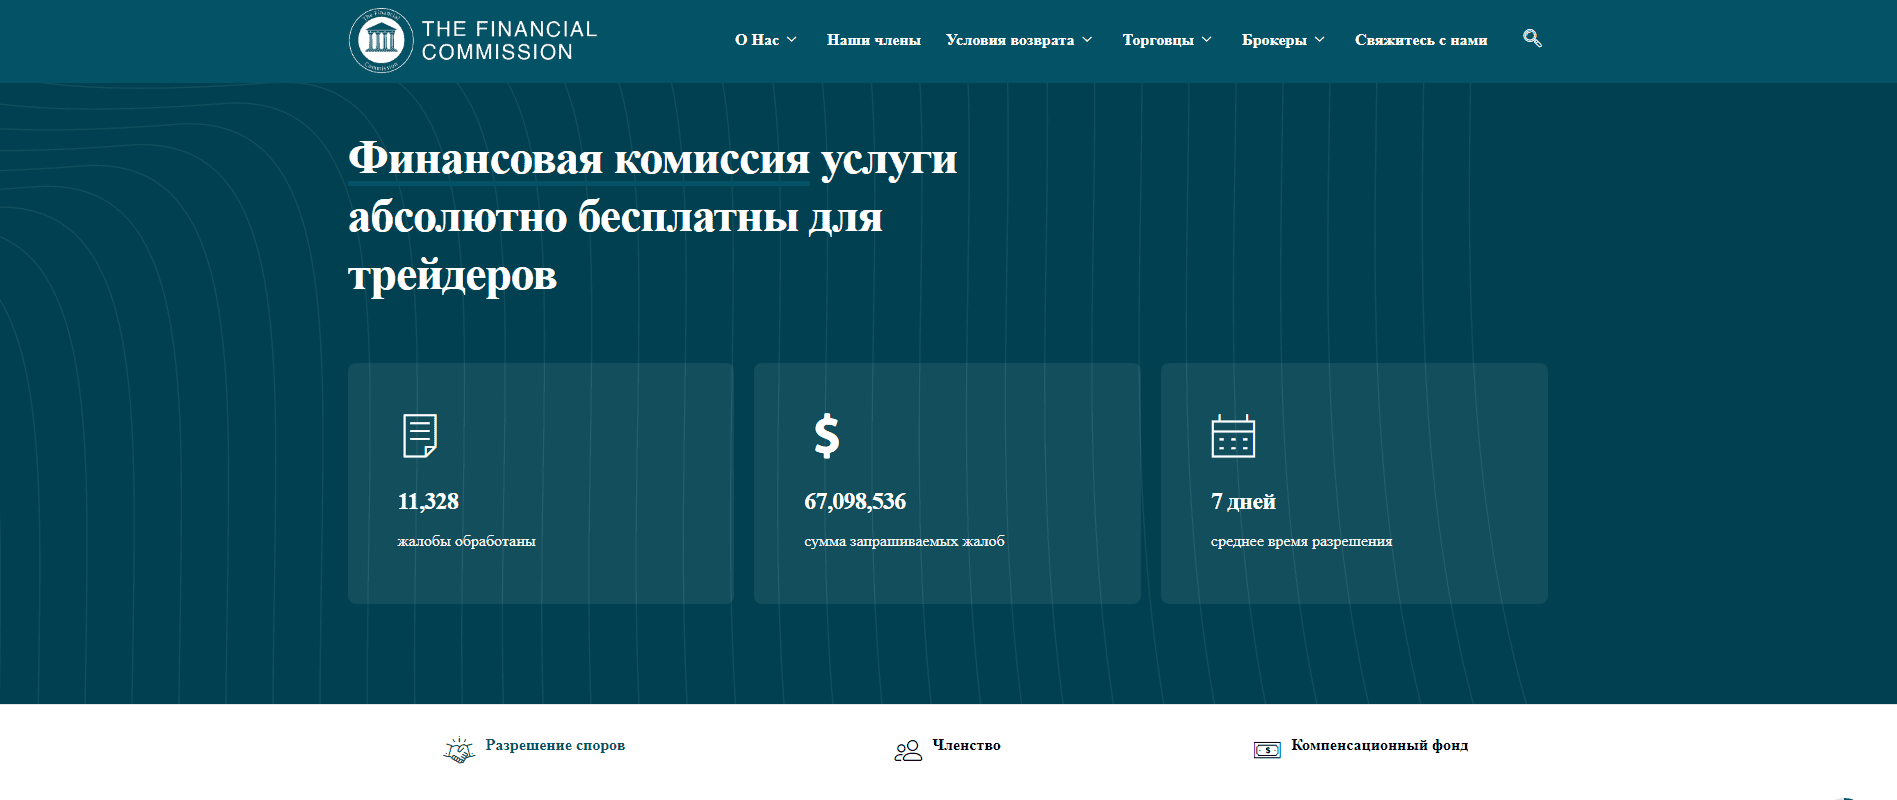Image resolution: width=1897 pixels, height=800 pixels.
Task: Click the people icon beside Членство
Action: click(x=908, y=751)
